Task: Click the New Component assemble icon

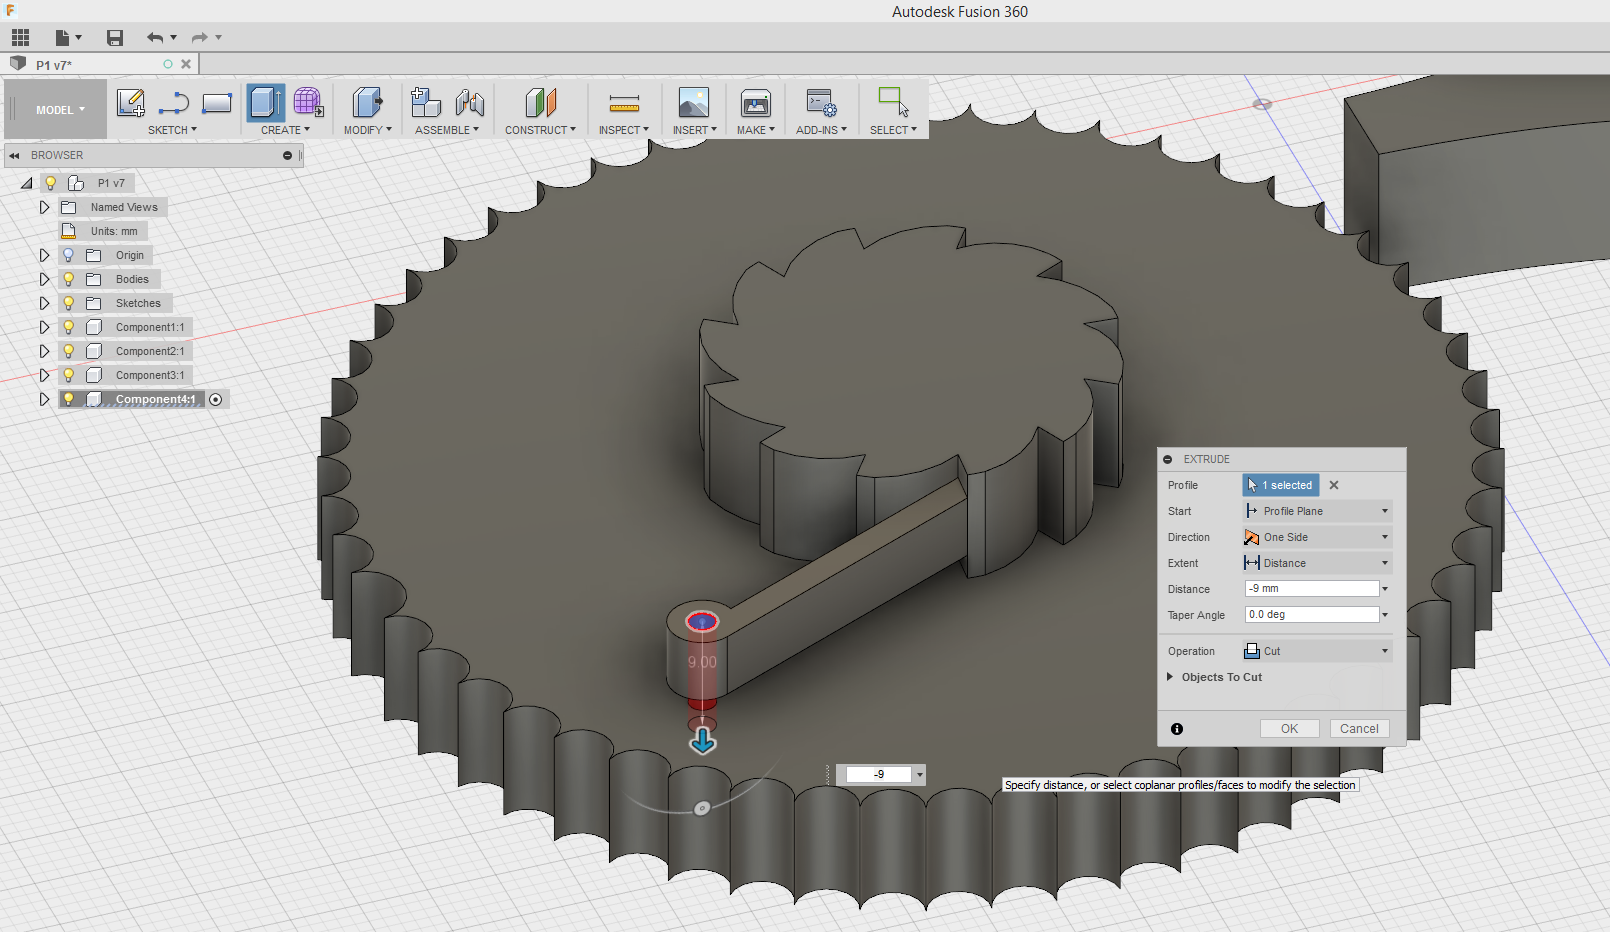Action: 426,102
